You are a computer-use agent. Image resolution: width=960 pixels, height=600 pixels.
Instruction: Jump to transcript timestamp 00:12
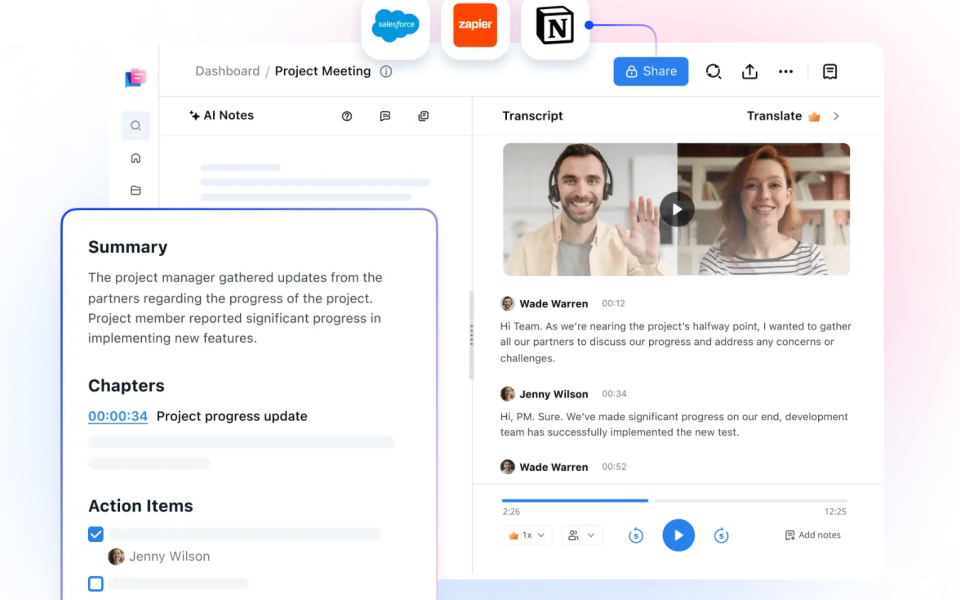pos(613,304)
